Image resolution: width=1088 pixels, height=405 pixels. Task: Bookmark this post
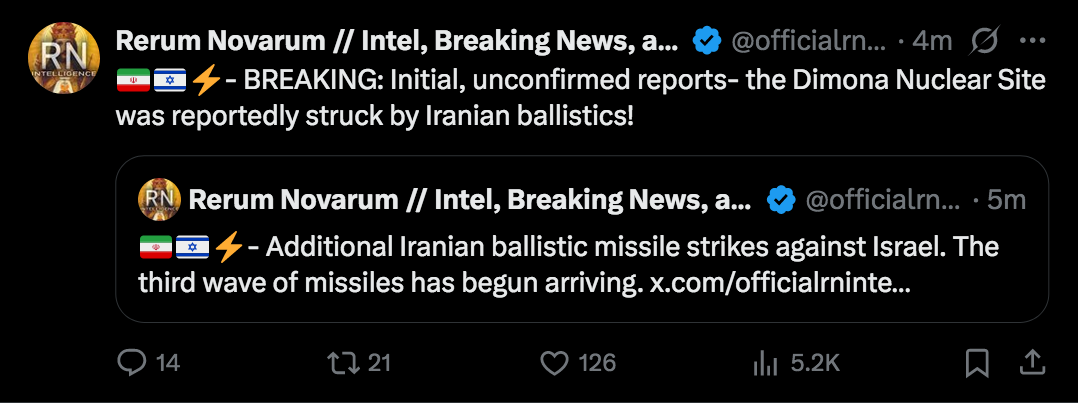(x=978, y=363)
